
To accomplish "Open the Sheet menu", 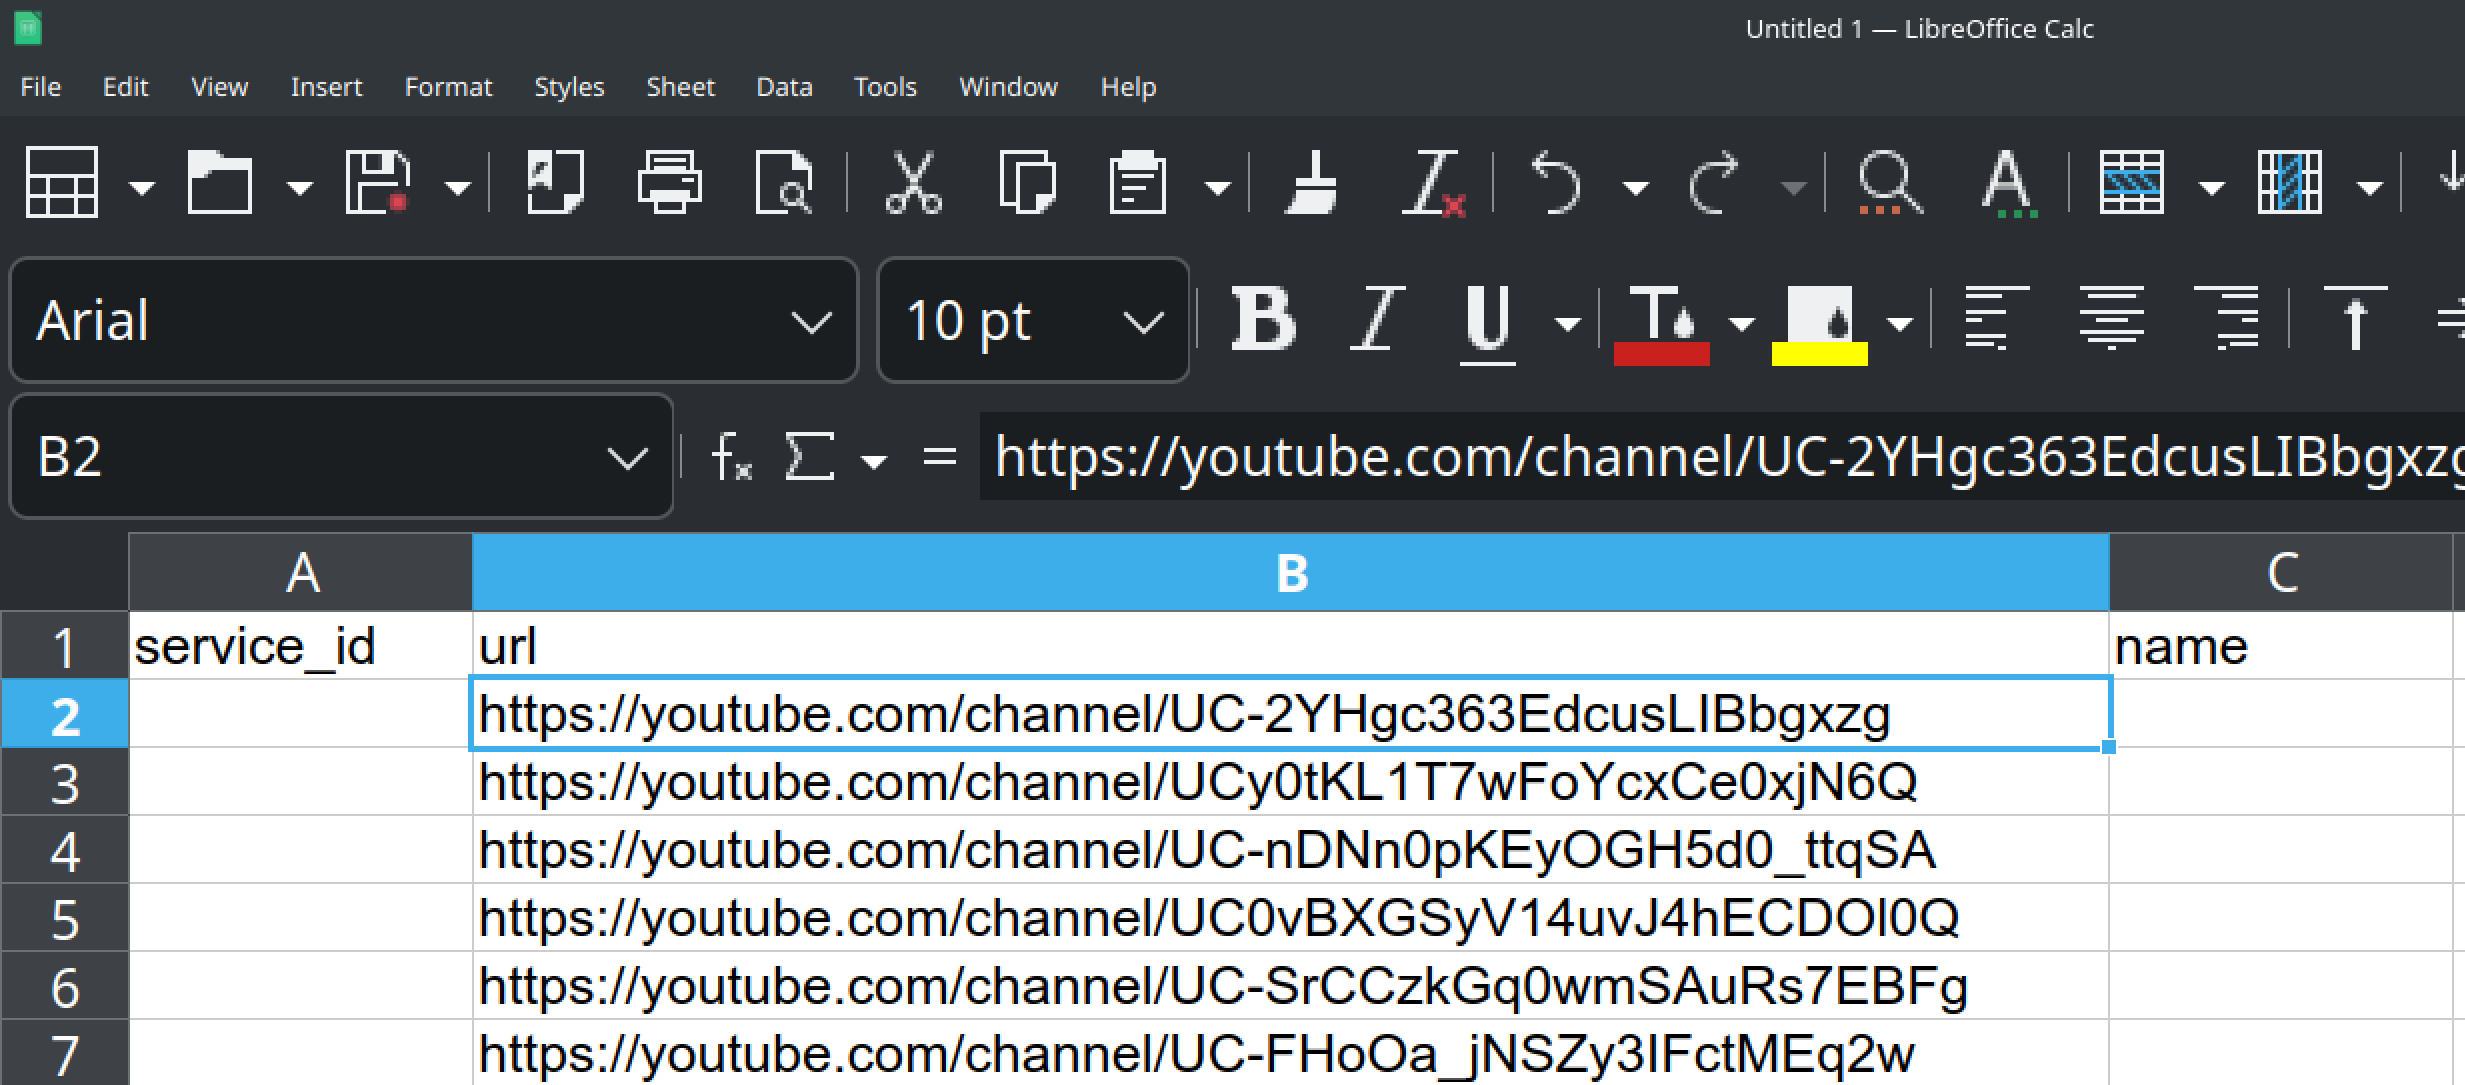I will pyautogui.click(x=680, y=87).
